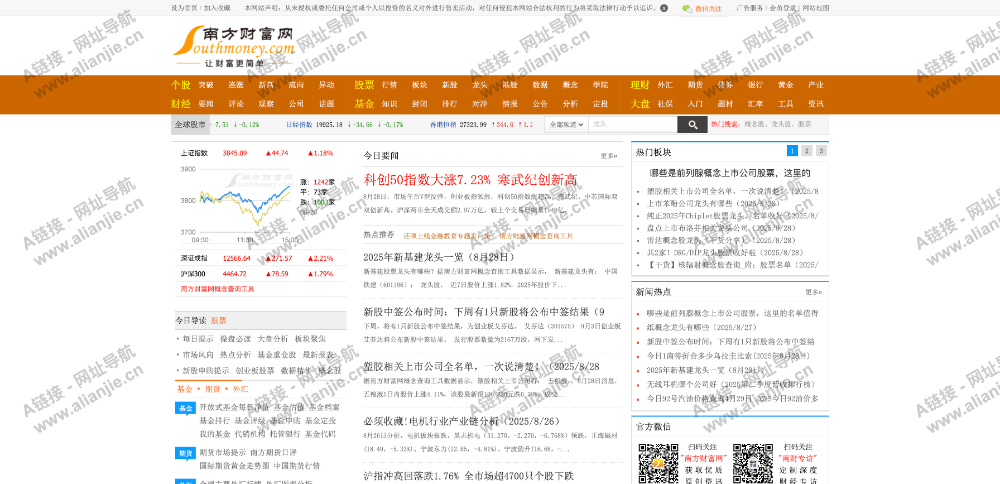
Task: Click 公告 in the nav bar
Action: click(x=540, y=103)
